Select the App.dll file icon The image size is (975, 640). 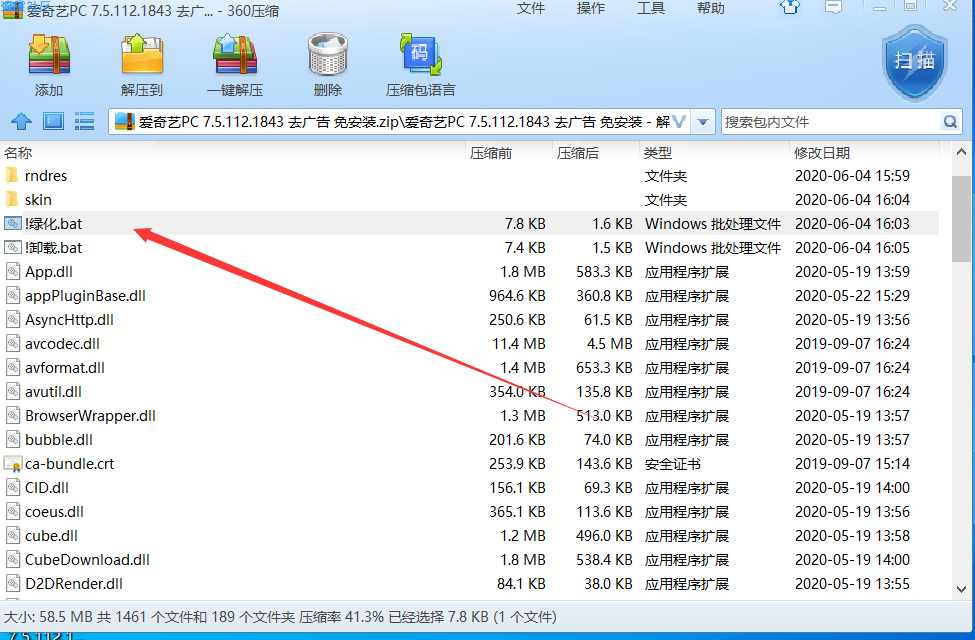13,272
